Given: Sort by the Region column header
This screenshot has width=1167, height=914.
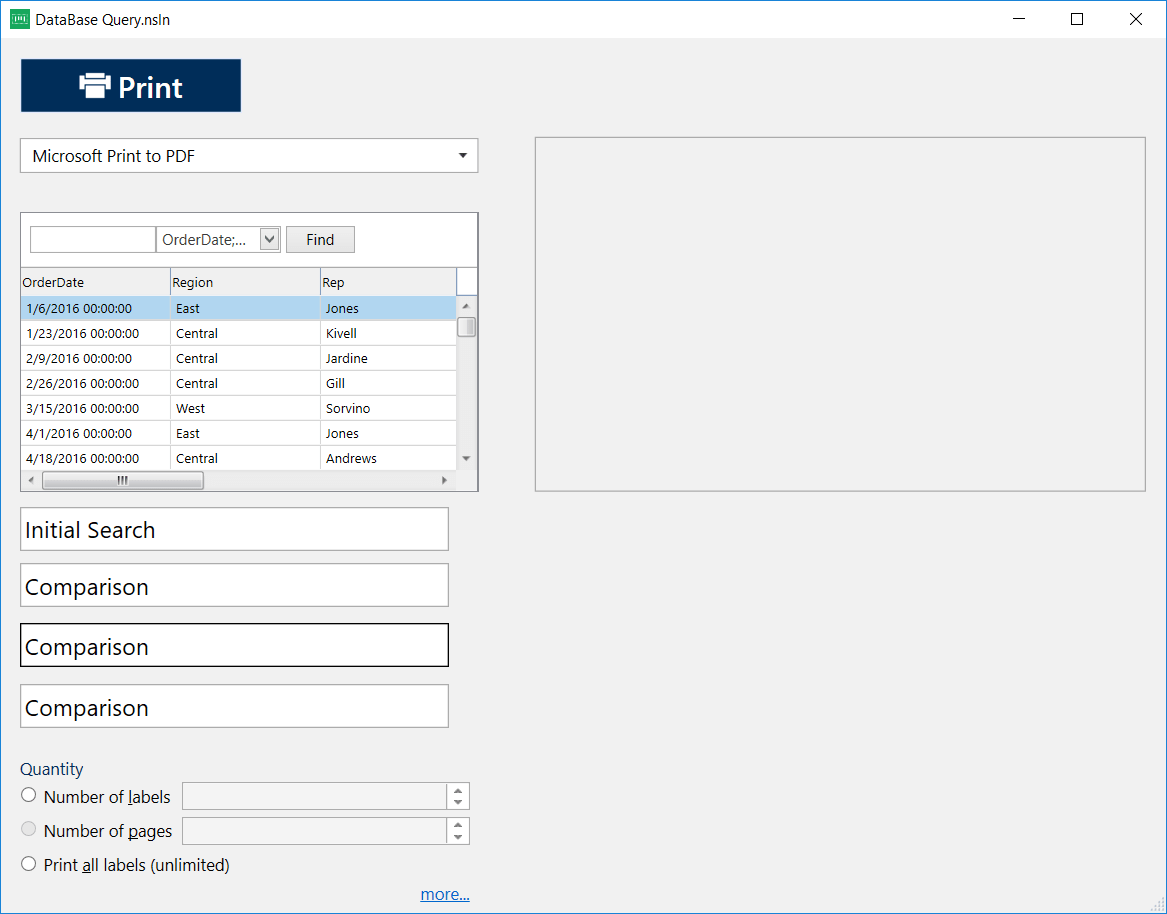Looking at the screenshot, I should [x=246, y=282].
